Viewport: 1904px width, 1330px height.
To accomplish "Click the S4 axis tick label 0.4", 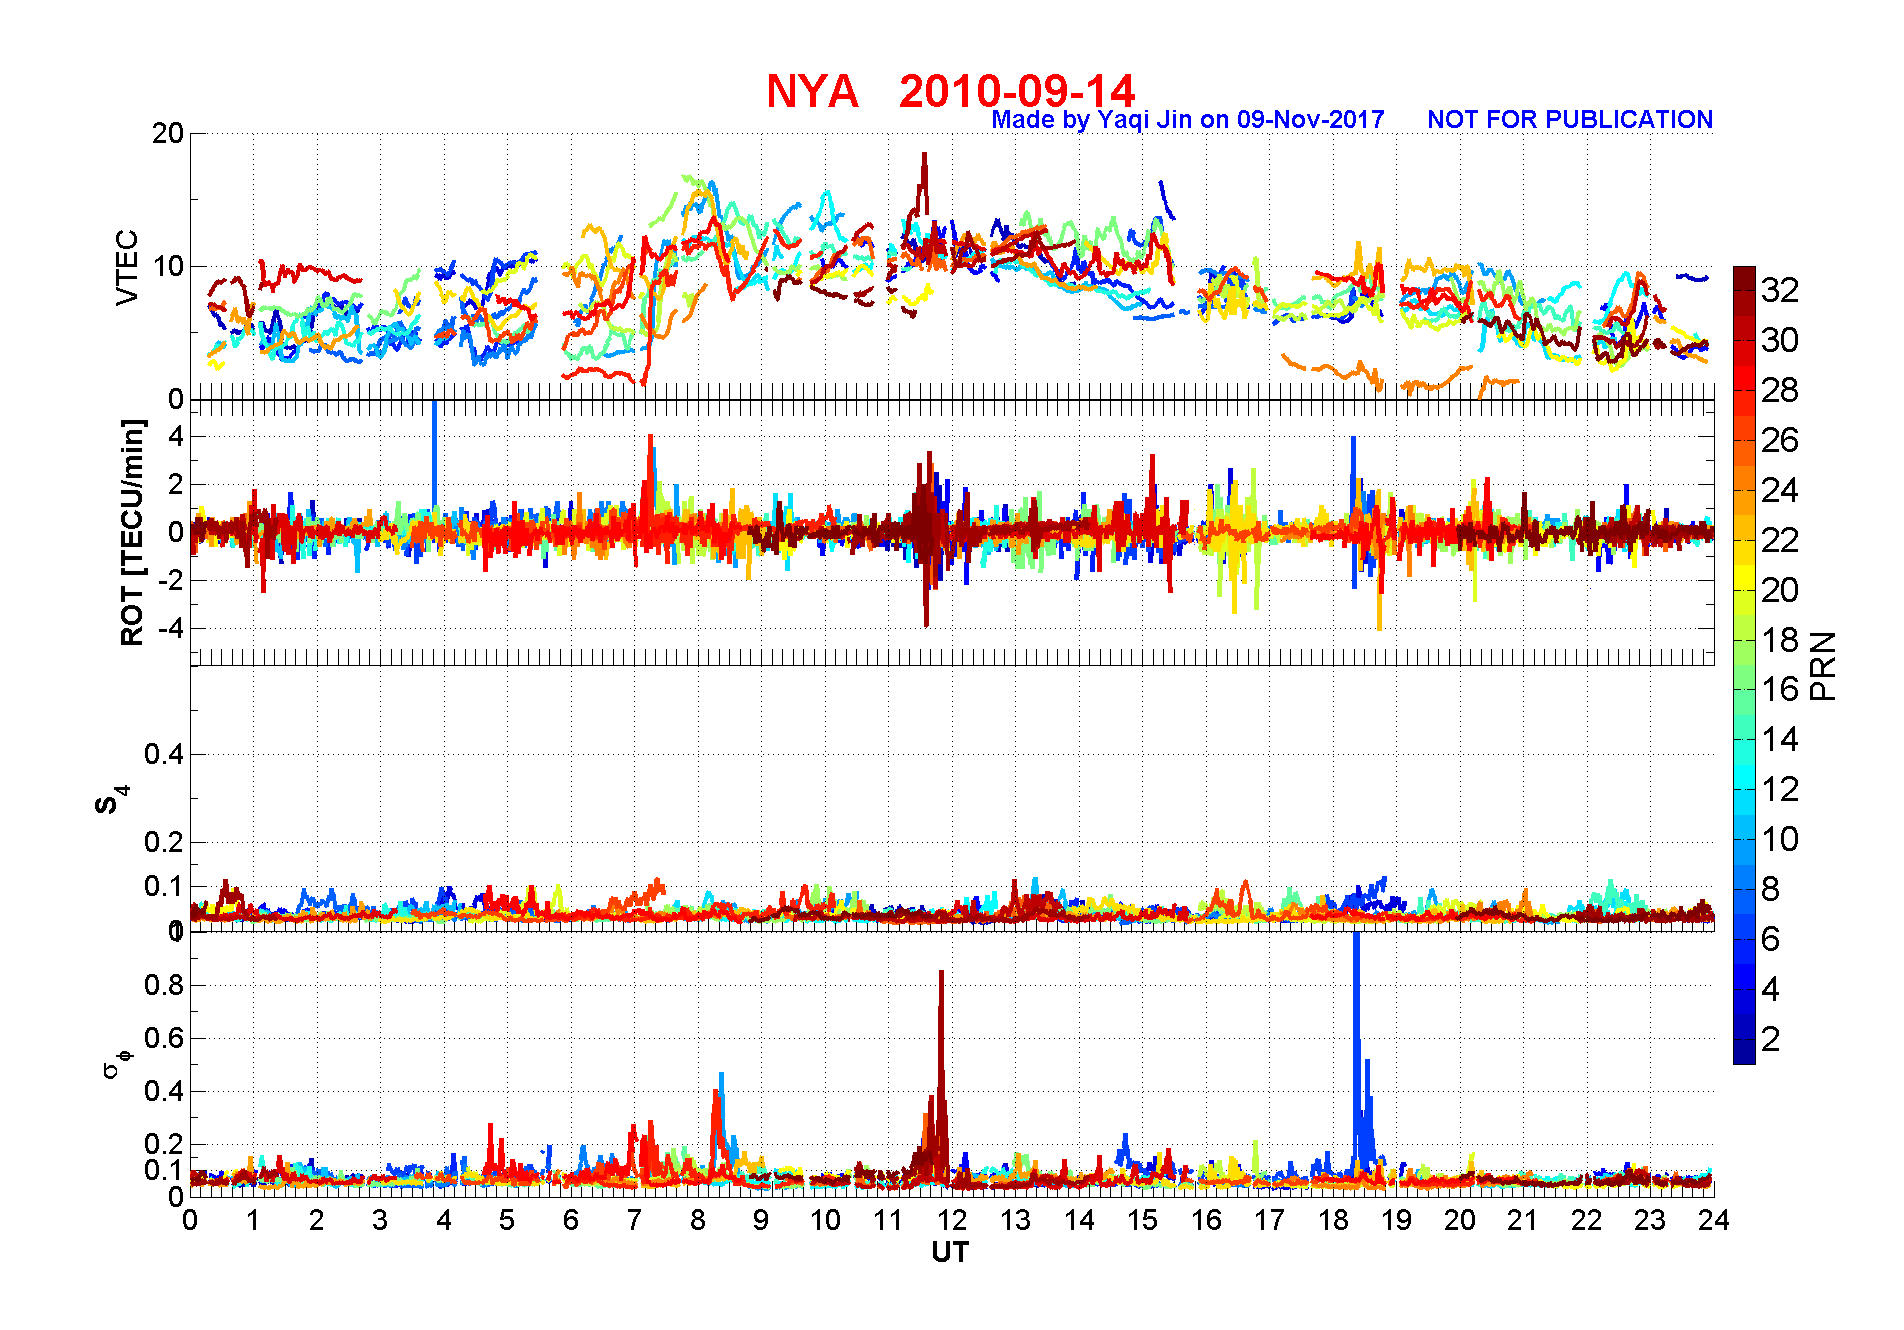I will [x=164, y=754].
